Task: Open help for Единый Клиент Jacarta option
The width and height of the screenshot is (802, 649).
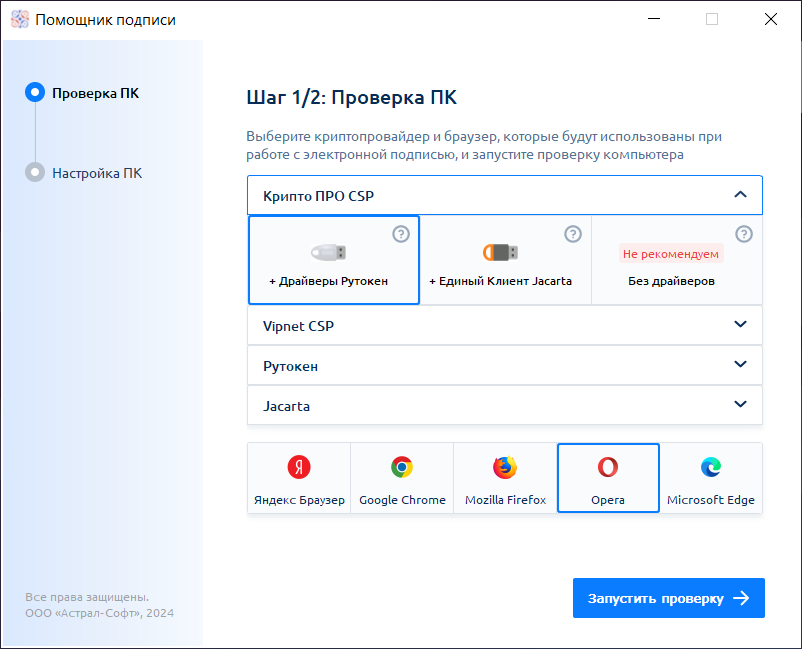Action: [573, 234]
